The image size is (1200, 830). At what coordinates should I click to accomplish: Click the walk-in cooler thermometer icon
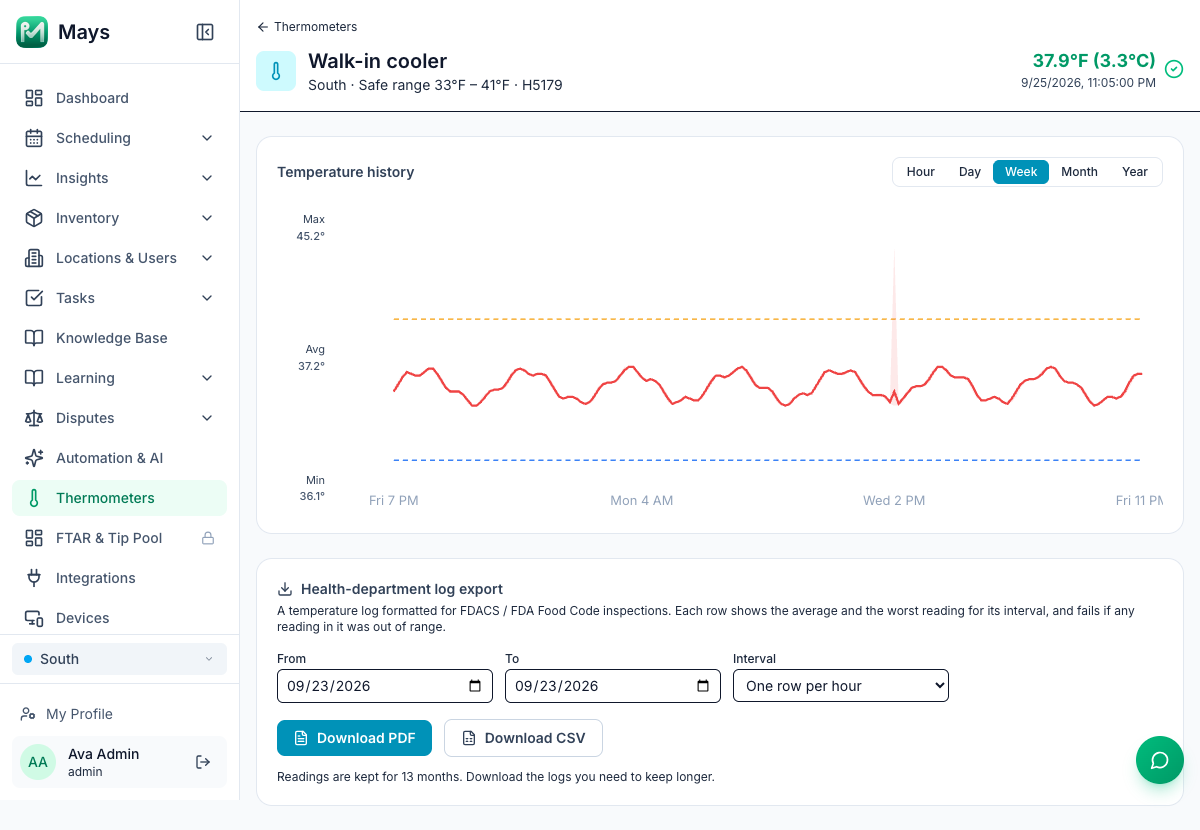(276, 71)
